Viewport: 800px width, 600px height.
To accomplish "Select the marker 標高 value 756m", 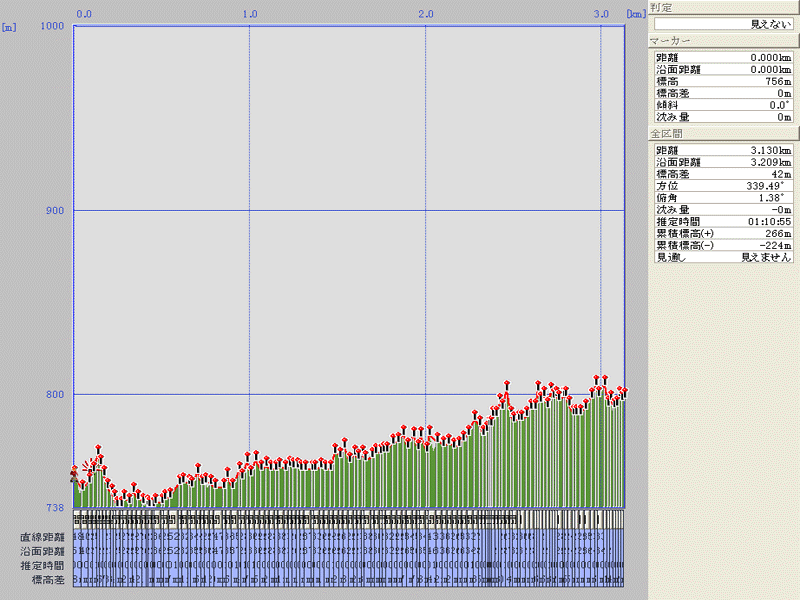I will tap(778, 82).
